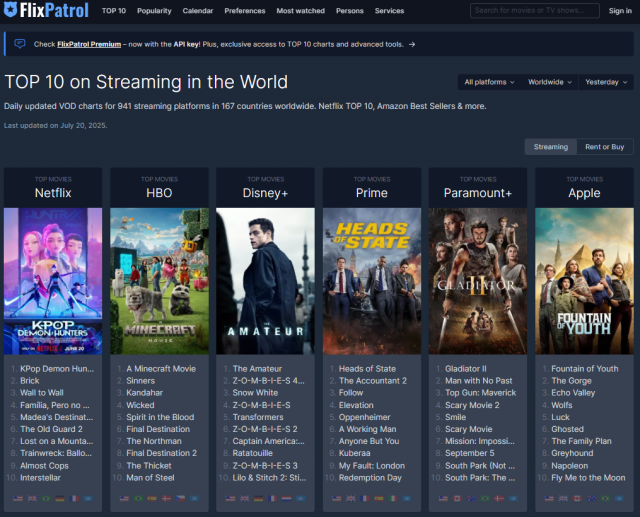Open the Netflix top movies heading
The image size is (640, 517).
coord(53,193)
